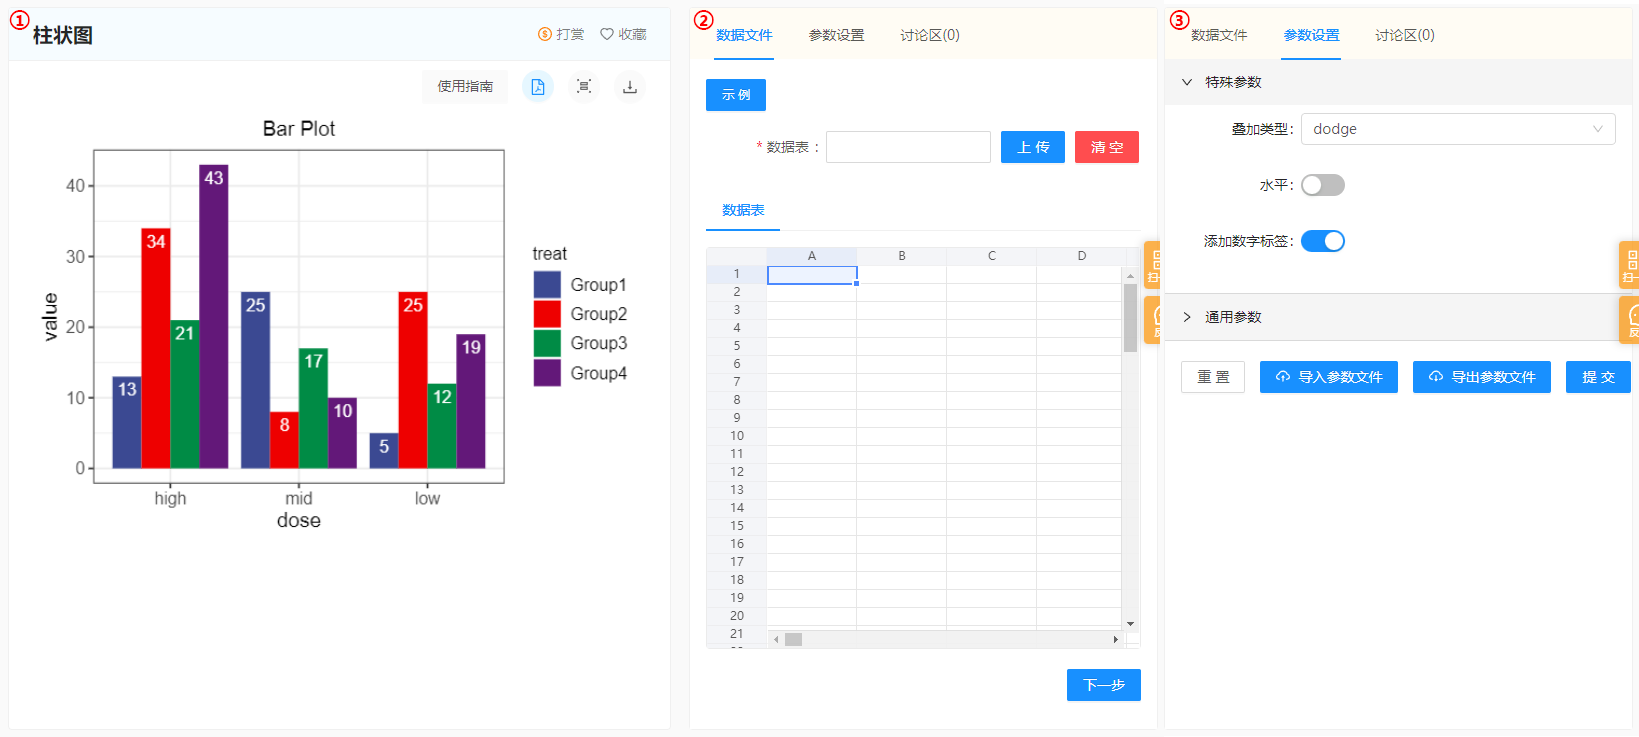Click 导出参数文件 export button

click(x=1482, y=377)
